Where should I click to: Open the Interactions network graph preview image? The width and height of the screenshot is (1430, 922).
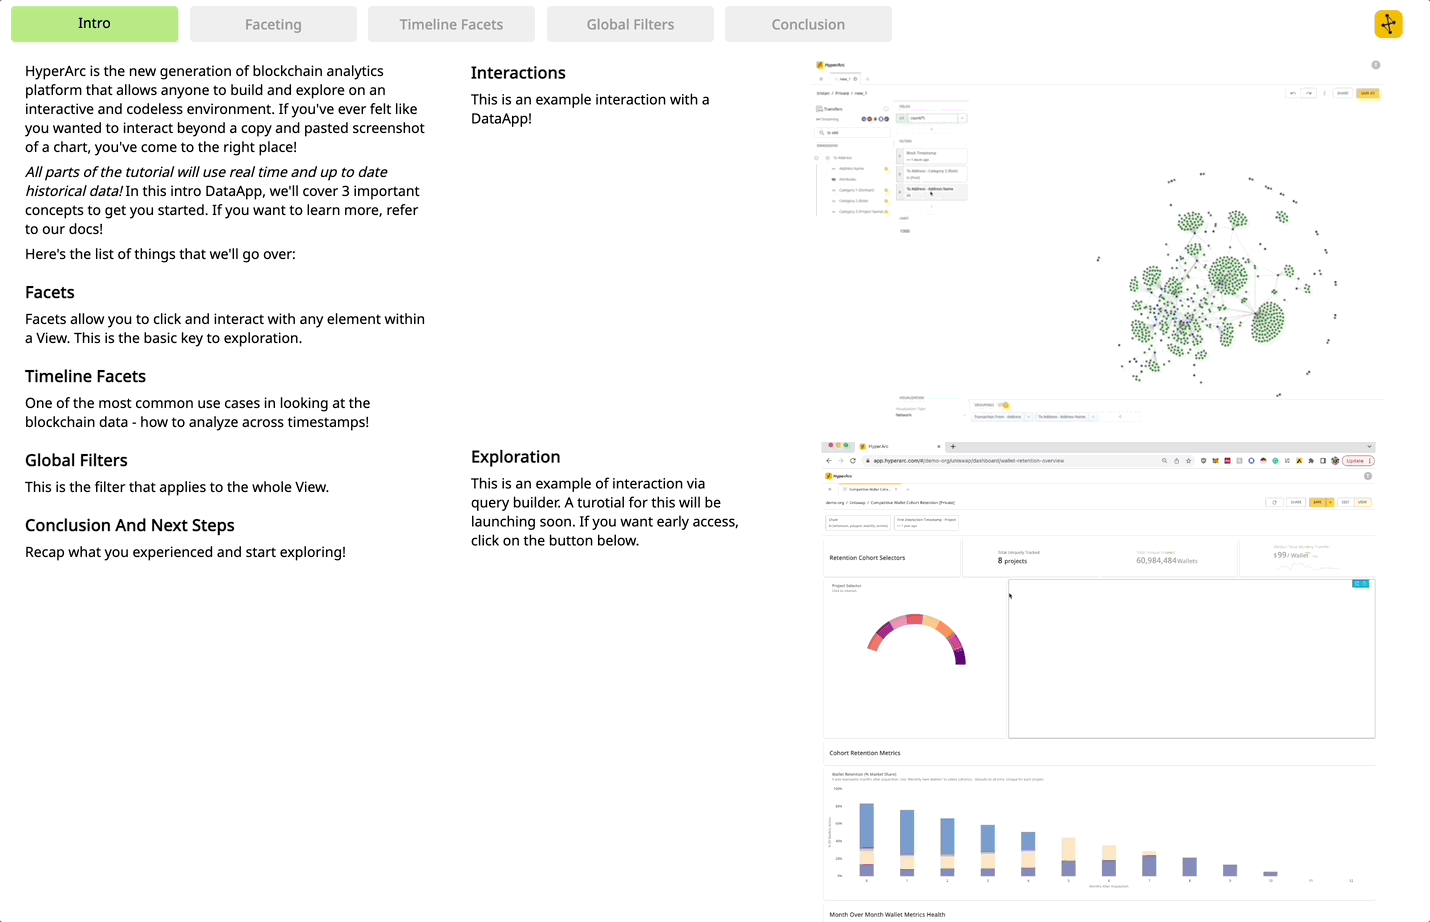[1100, 240]
